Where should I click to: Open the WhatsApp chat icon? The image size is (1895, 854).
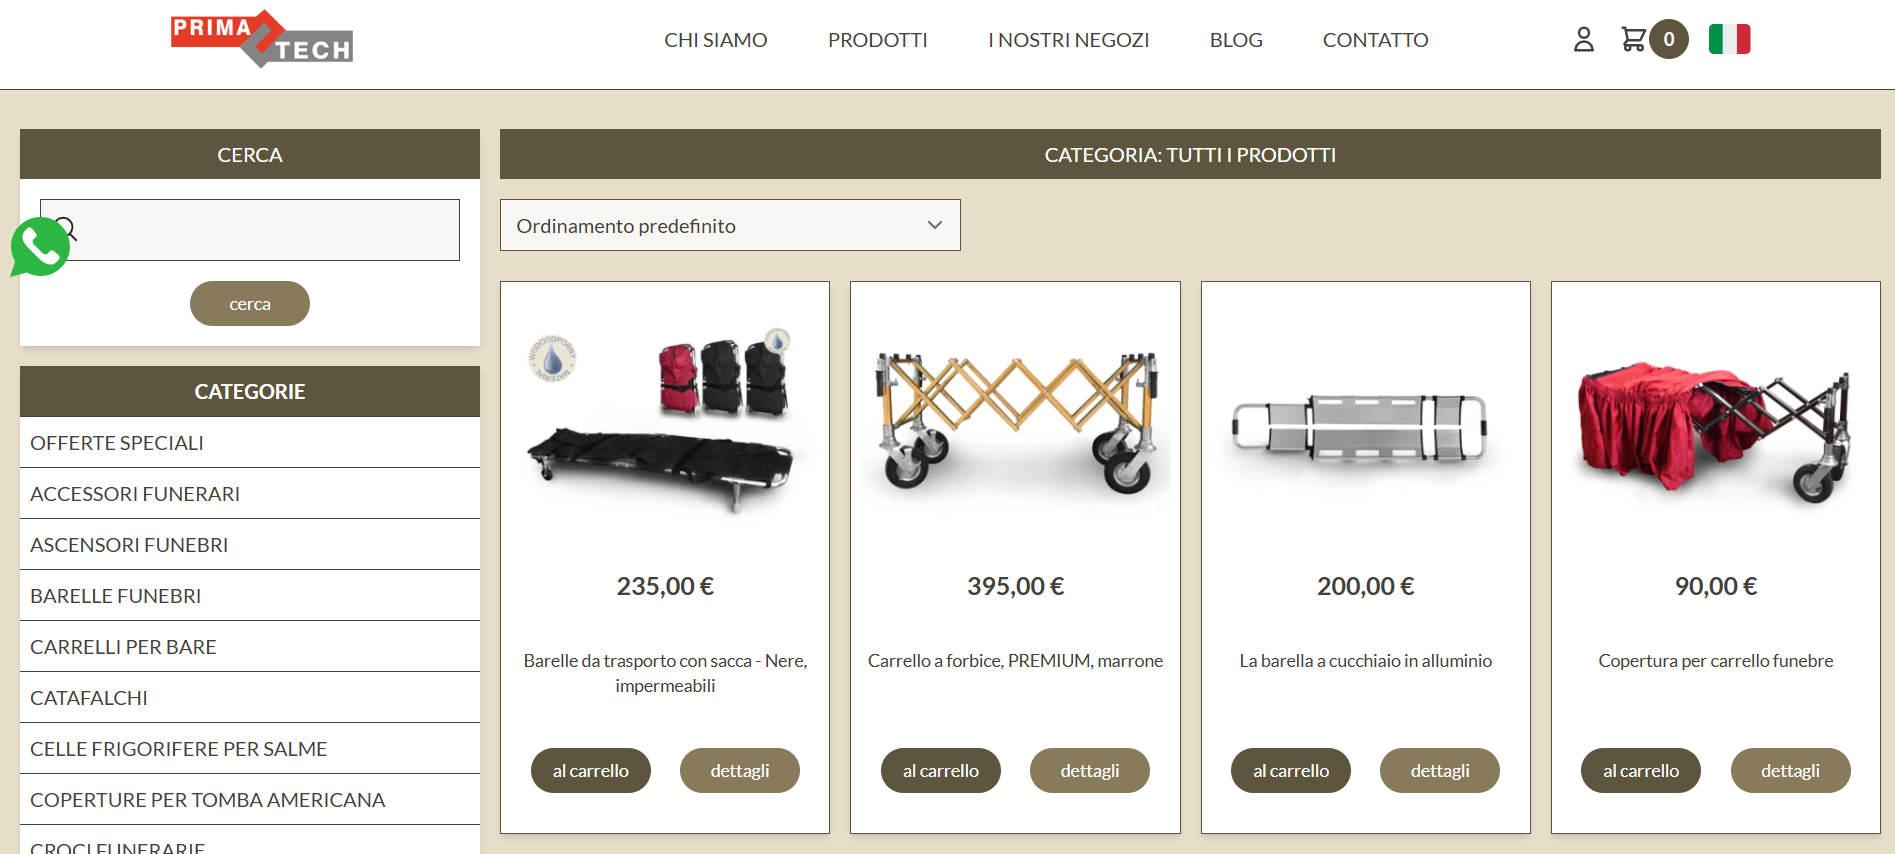coord(40,247)
